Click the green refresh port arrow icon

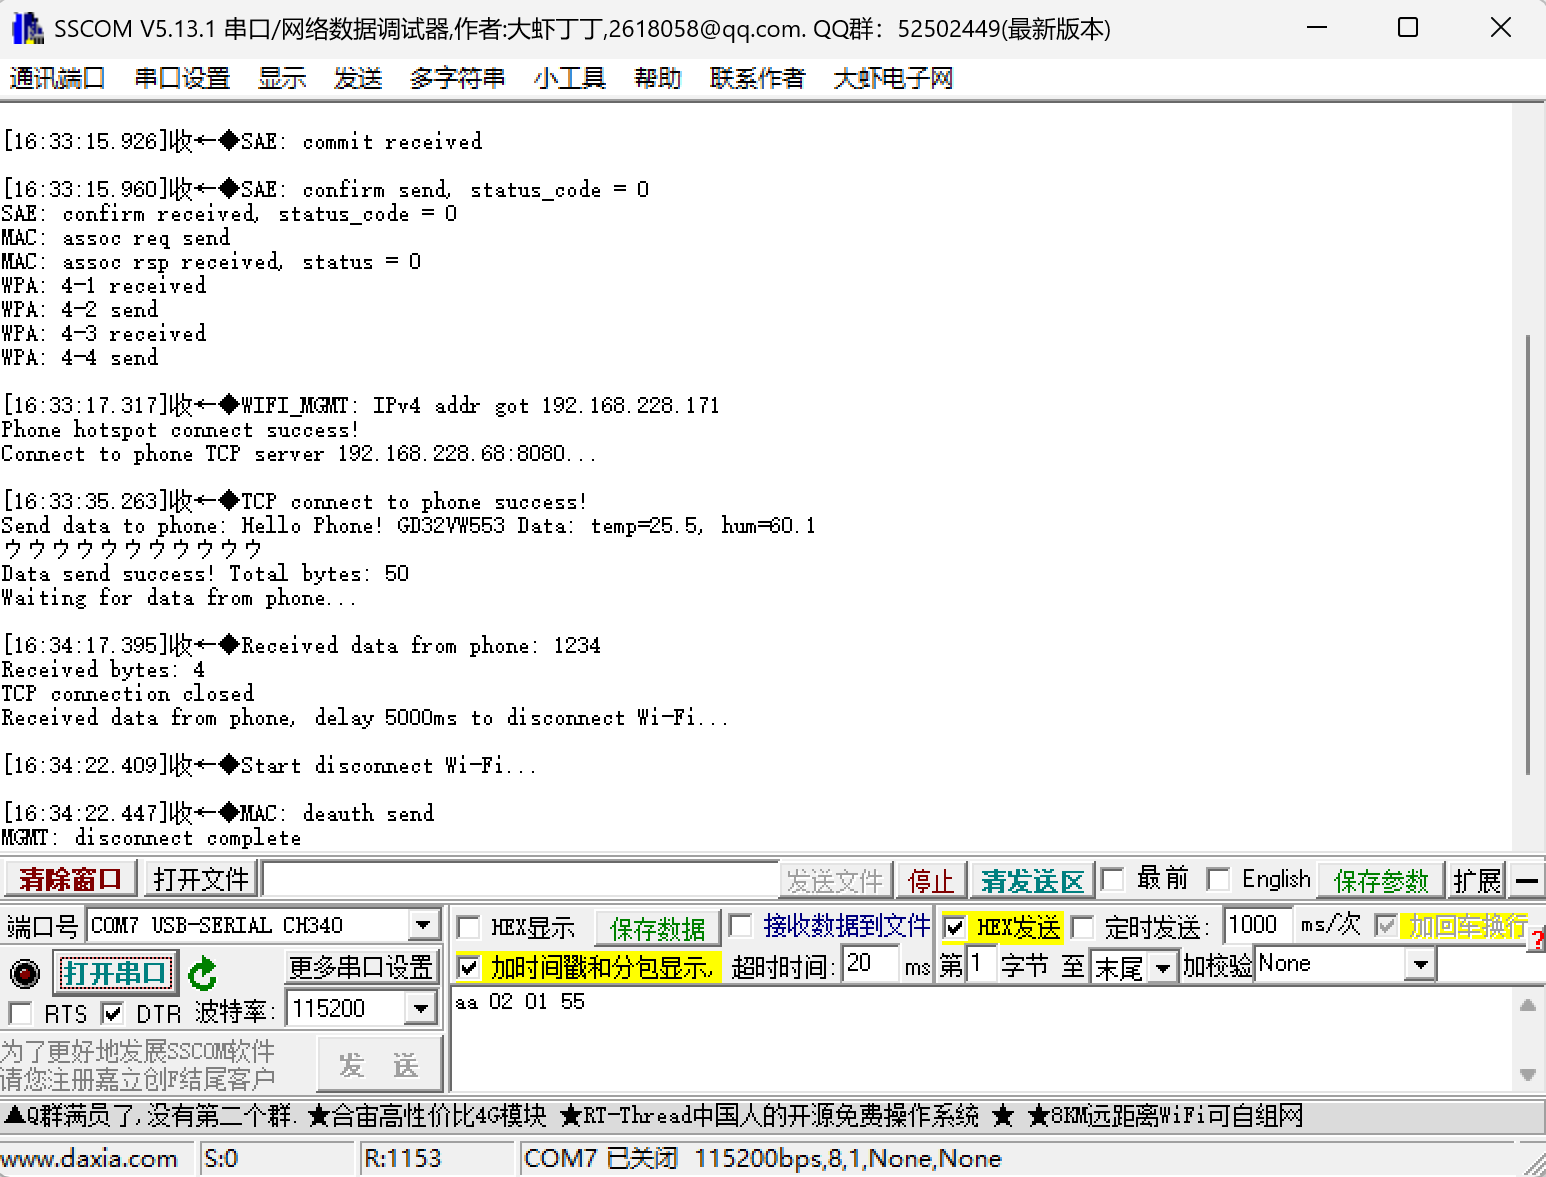pyautogui.click(x=202, y=973)
